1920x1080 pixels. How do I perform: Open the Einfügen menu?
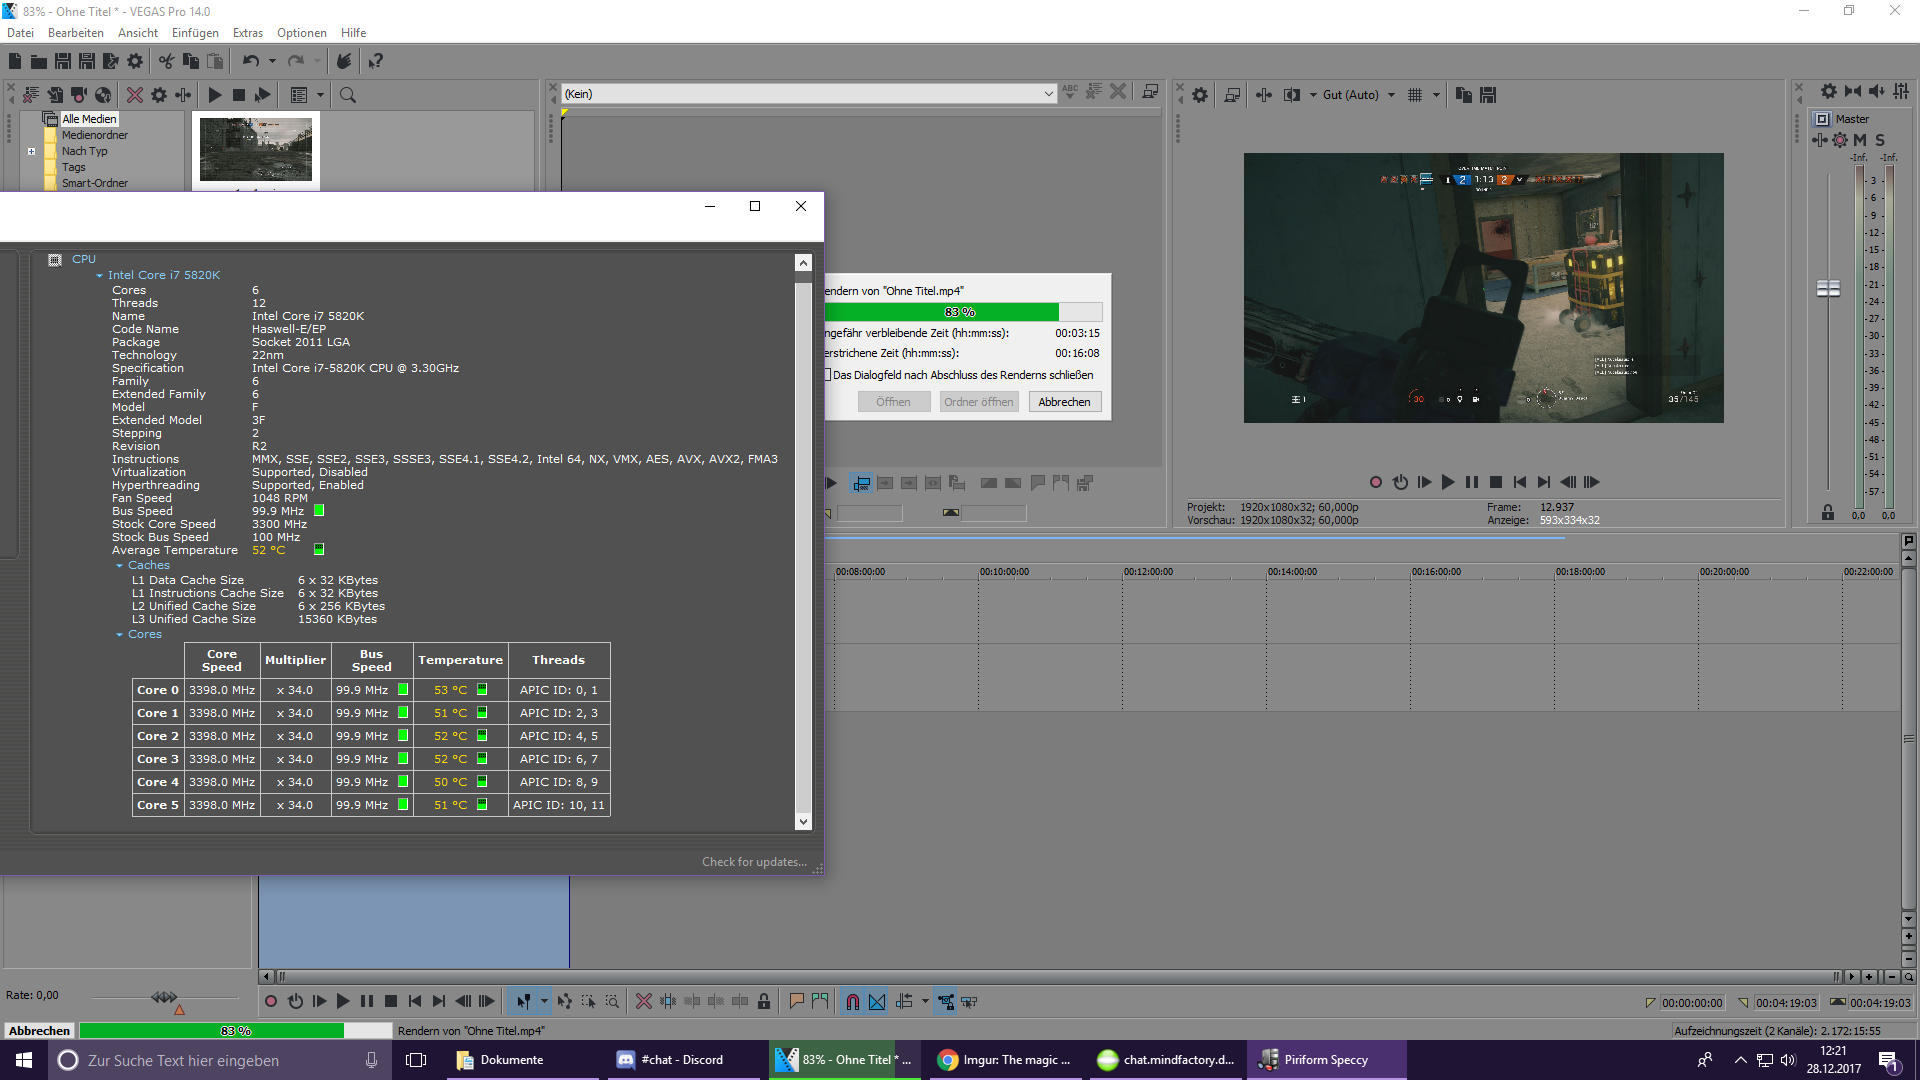(x=194, y=33)
